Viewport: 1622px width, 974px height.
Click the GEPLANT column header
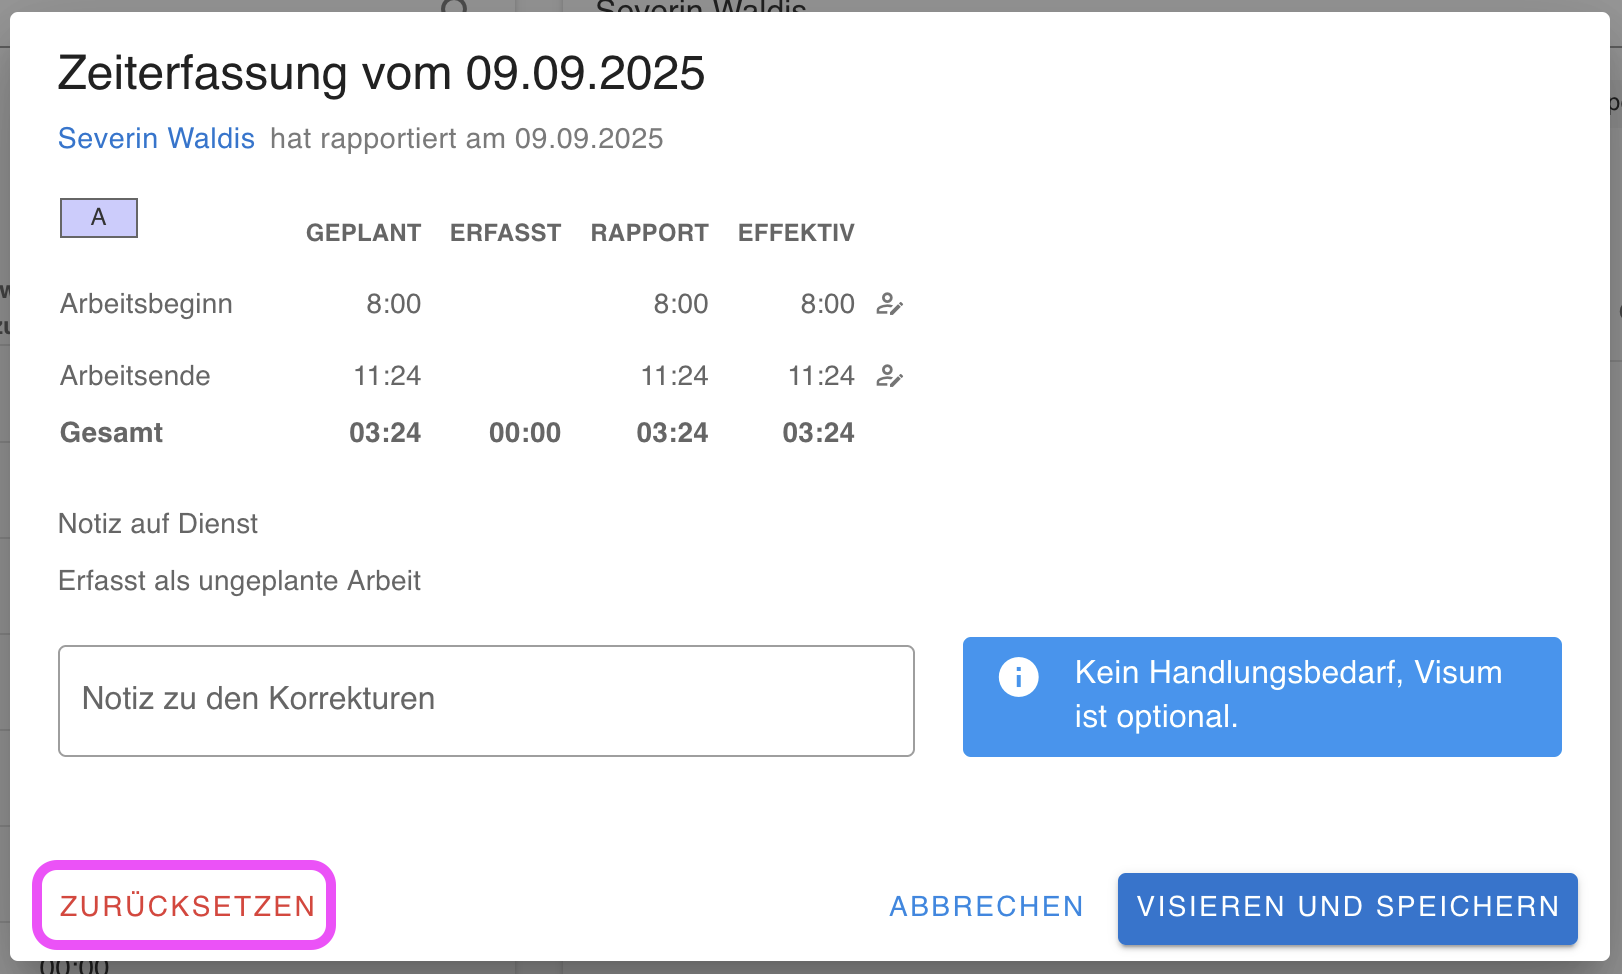coord(363,233)
